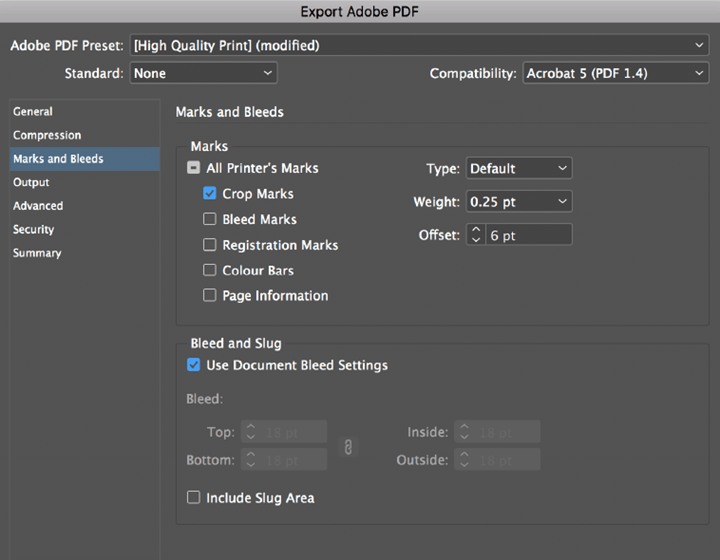Select the Security section
Viewport: 720px width, 560px height.
(x=34, y=230)
